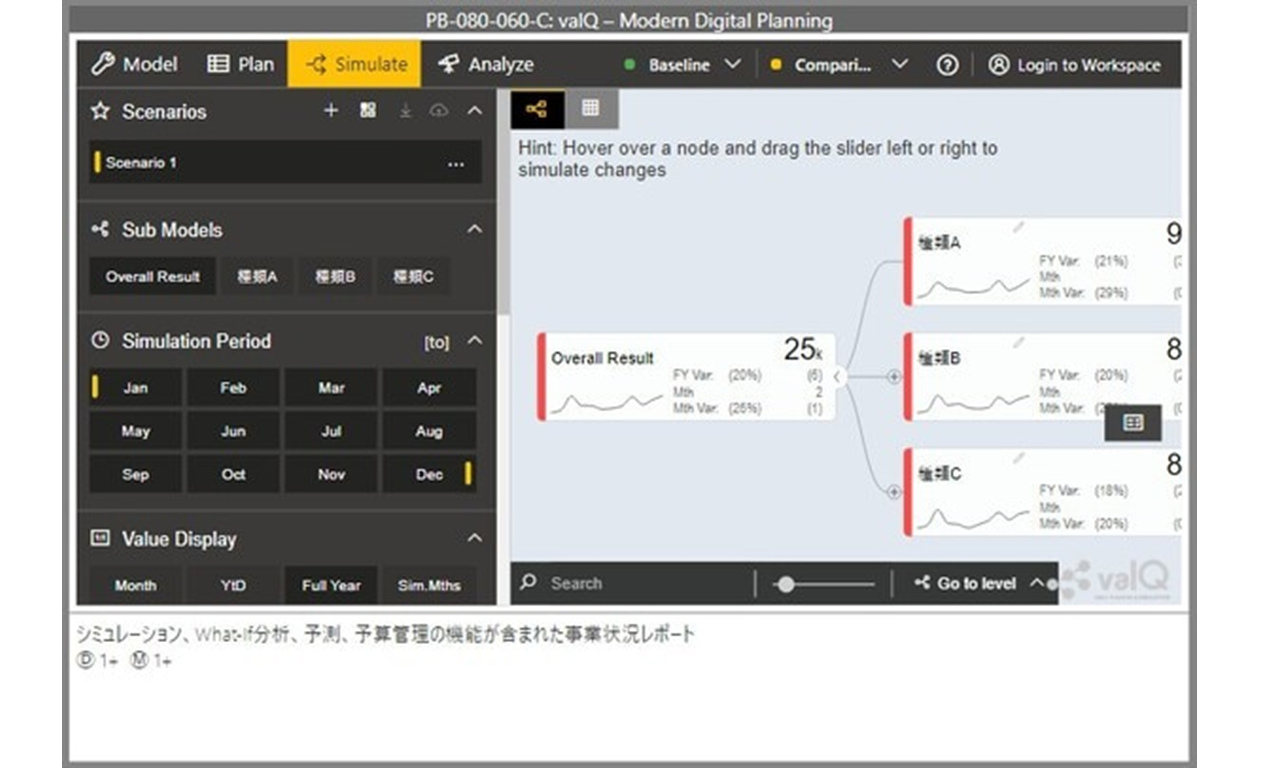Open the Model tab
The width and height of the screenshot is (1280, 768).
pyautogui.click(x=134, y=64)
